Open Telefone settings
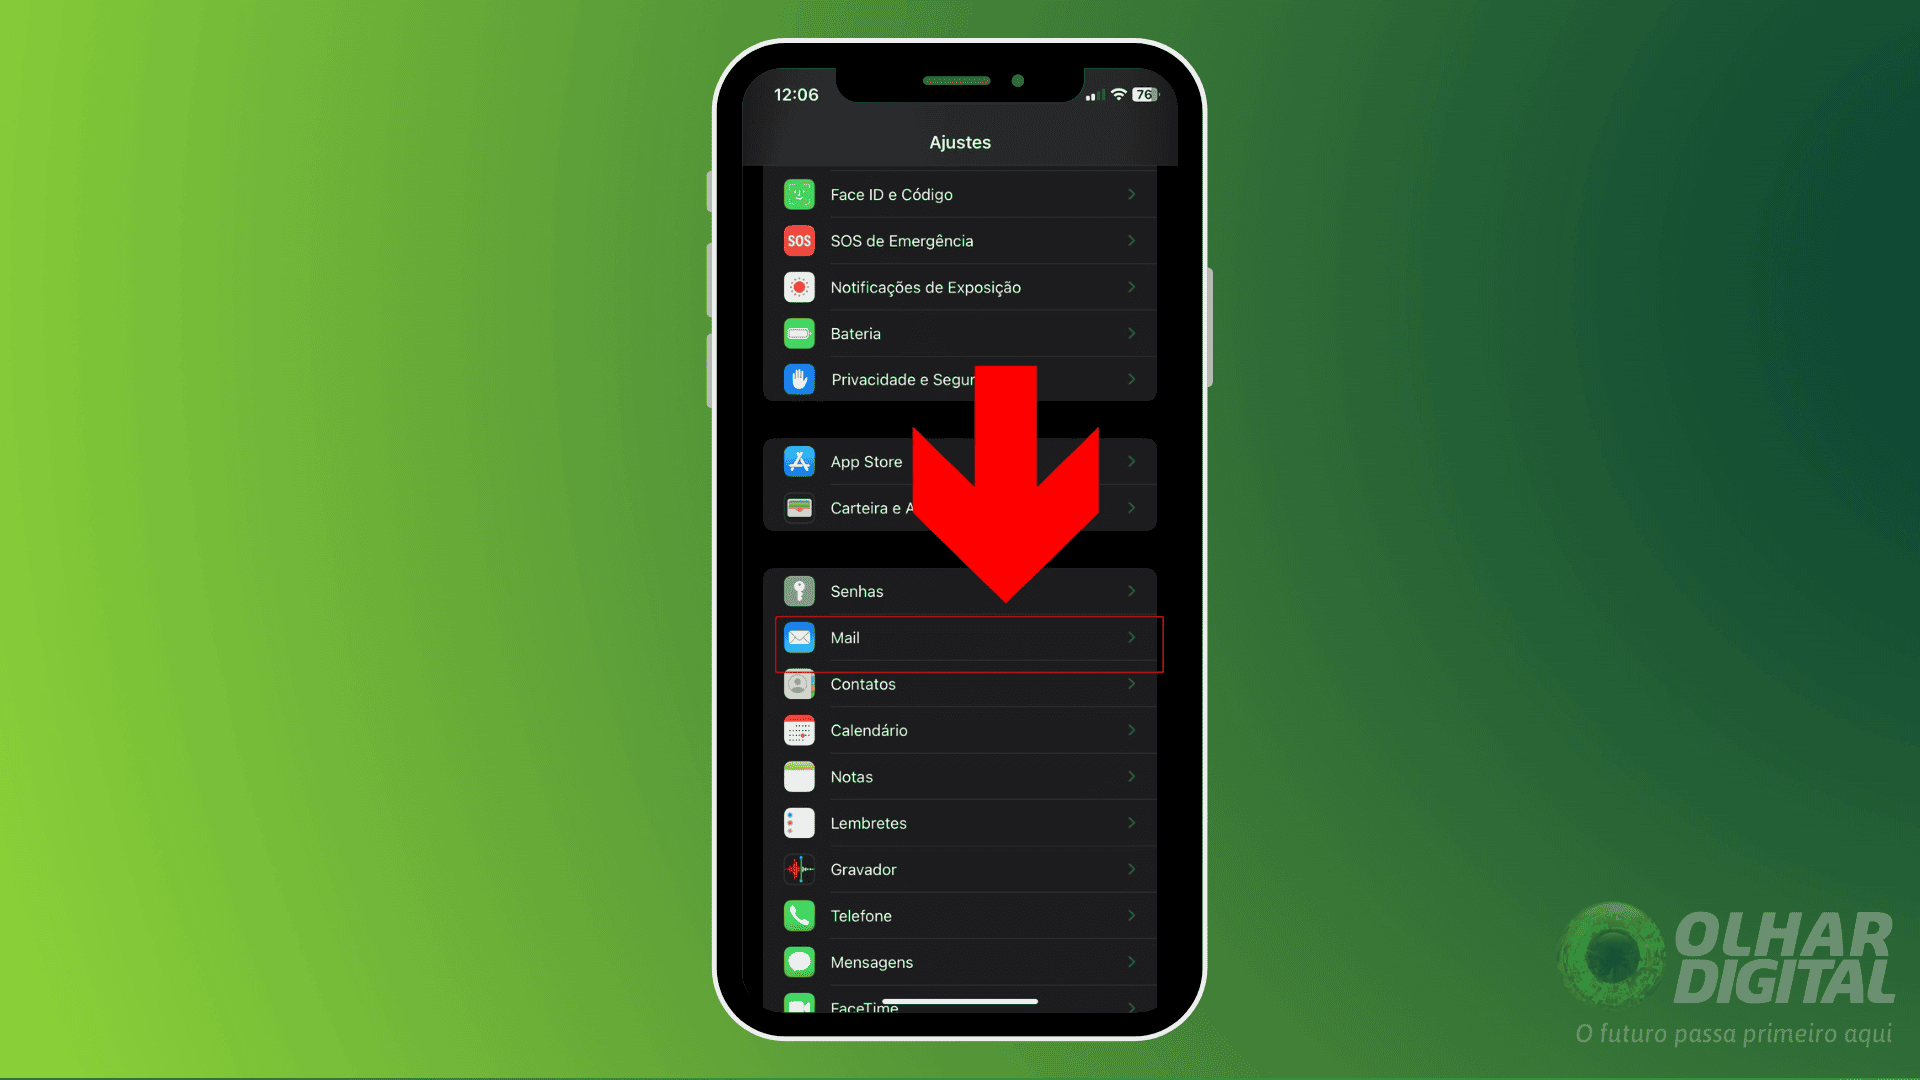Viewport: 1920px width, 1080px height. click(959, 915)
